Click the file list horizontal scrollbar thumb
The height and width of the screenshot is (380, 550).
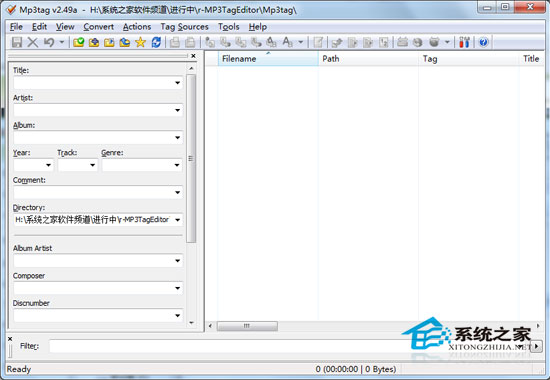[247, 326]
